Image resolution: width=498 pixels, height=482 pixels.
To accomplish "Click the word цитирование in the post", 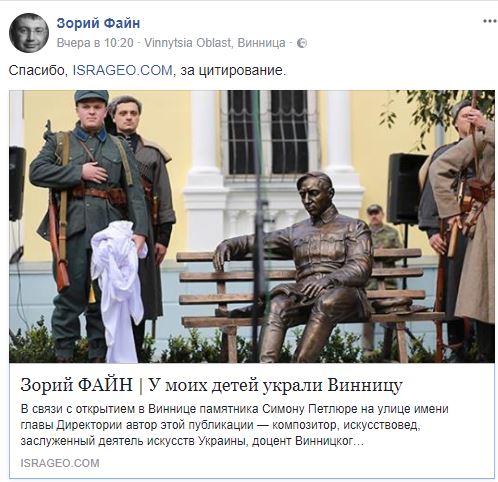I will 242,71.
